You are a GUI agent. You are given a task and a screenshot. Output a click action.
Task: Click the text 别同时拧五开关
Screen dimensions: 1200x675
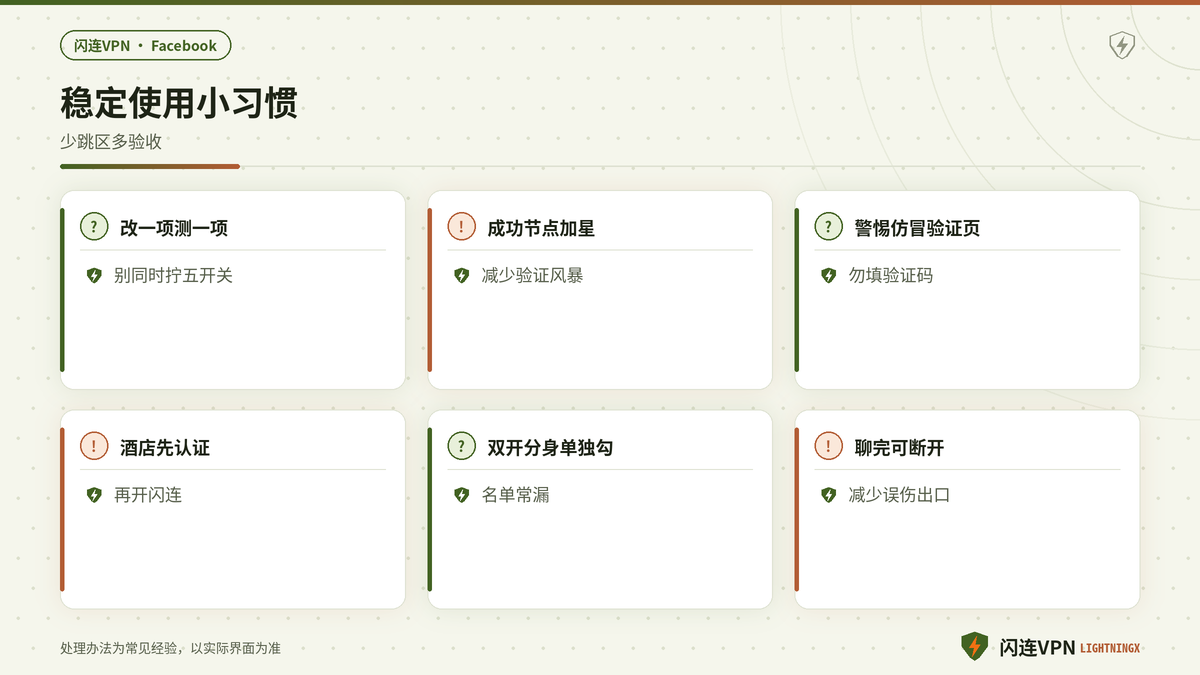tap(173, 275)
